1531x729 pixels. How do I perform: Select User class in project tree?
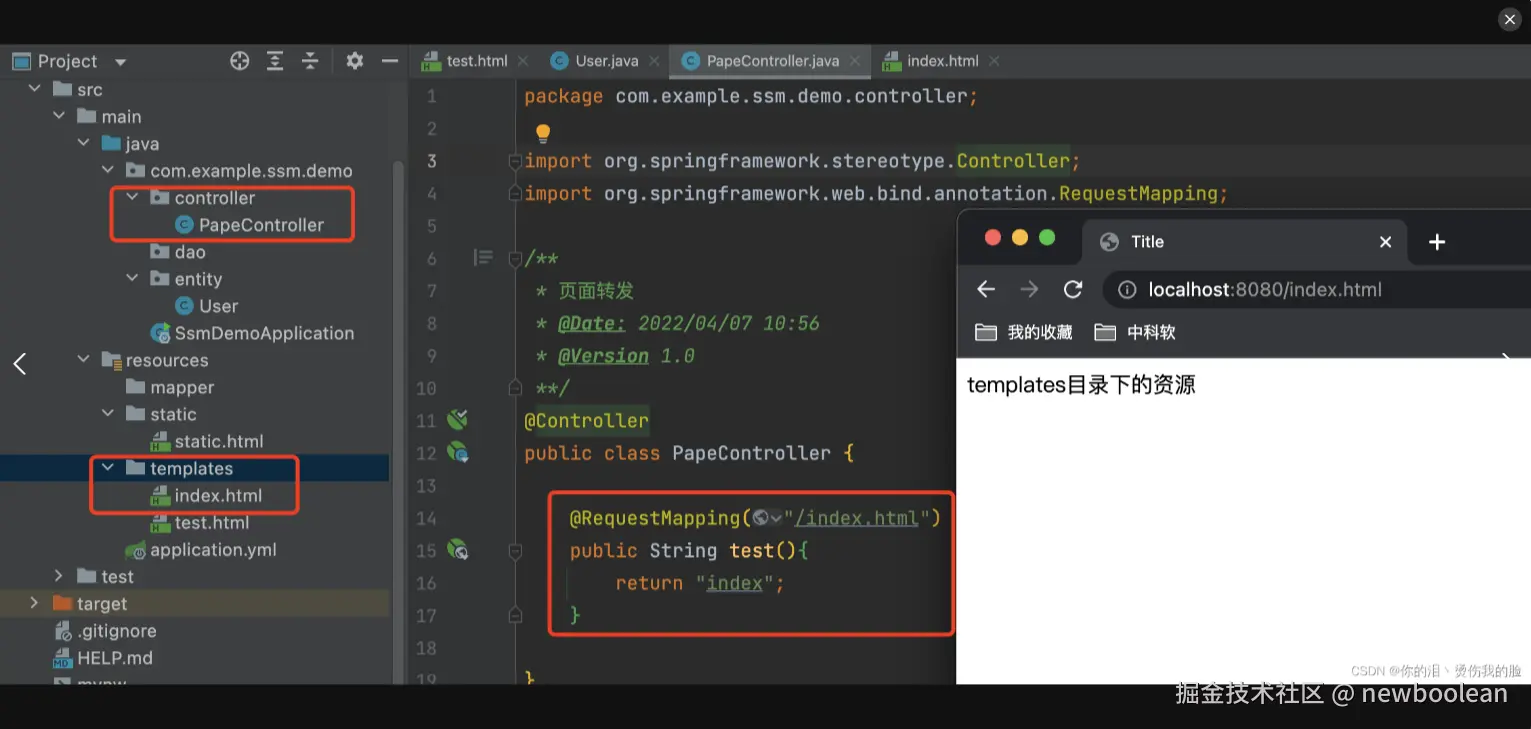[207, 306]
